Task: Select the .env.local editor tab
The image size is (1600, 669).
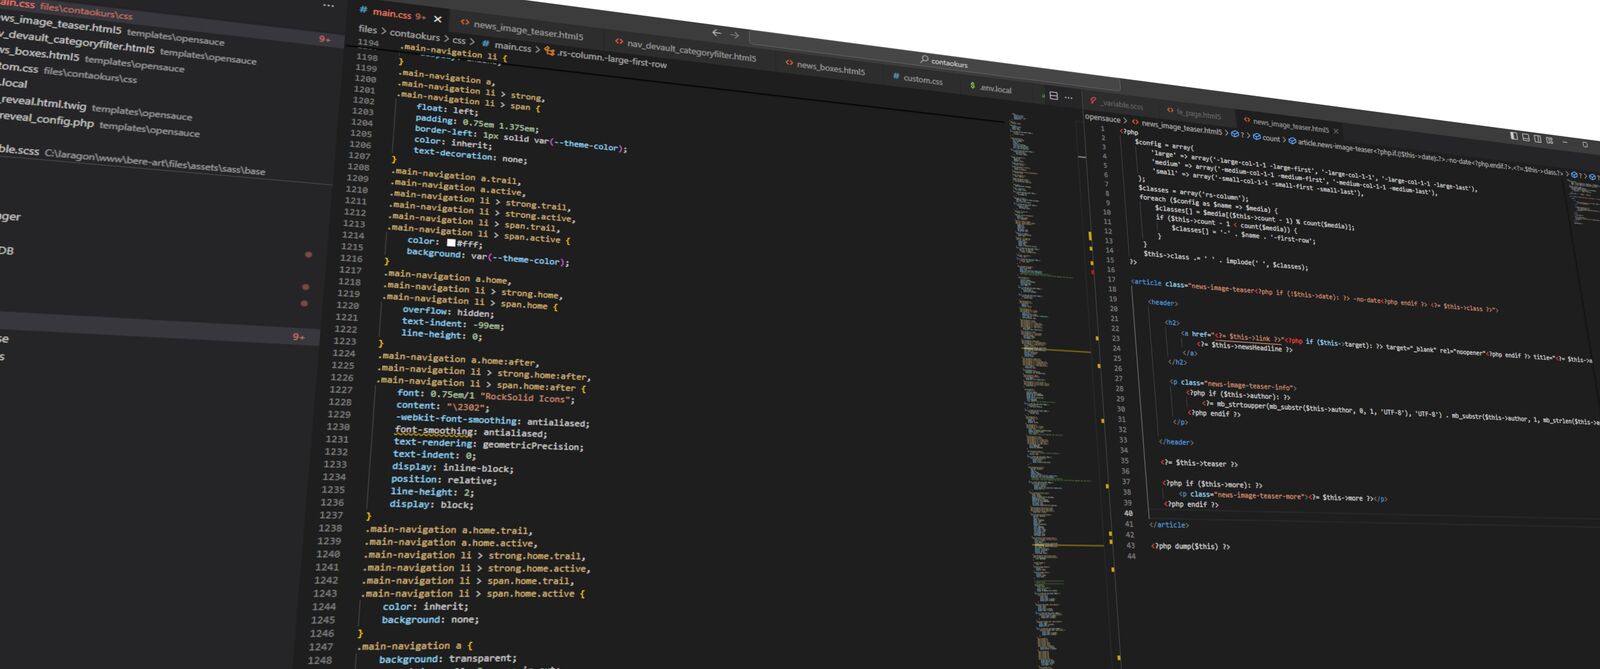Action: tap(991, 88)
